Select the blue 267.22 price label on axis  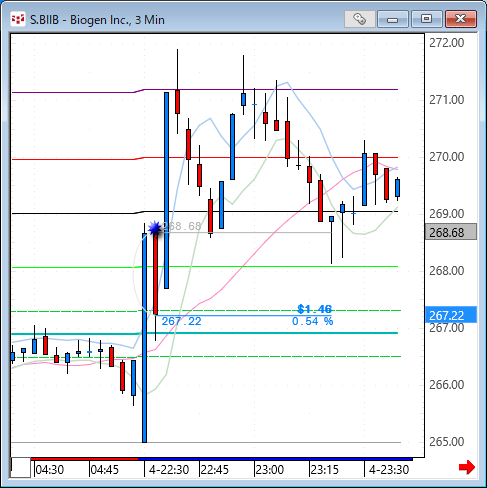451,315
